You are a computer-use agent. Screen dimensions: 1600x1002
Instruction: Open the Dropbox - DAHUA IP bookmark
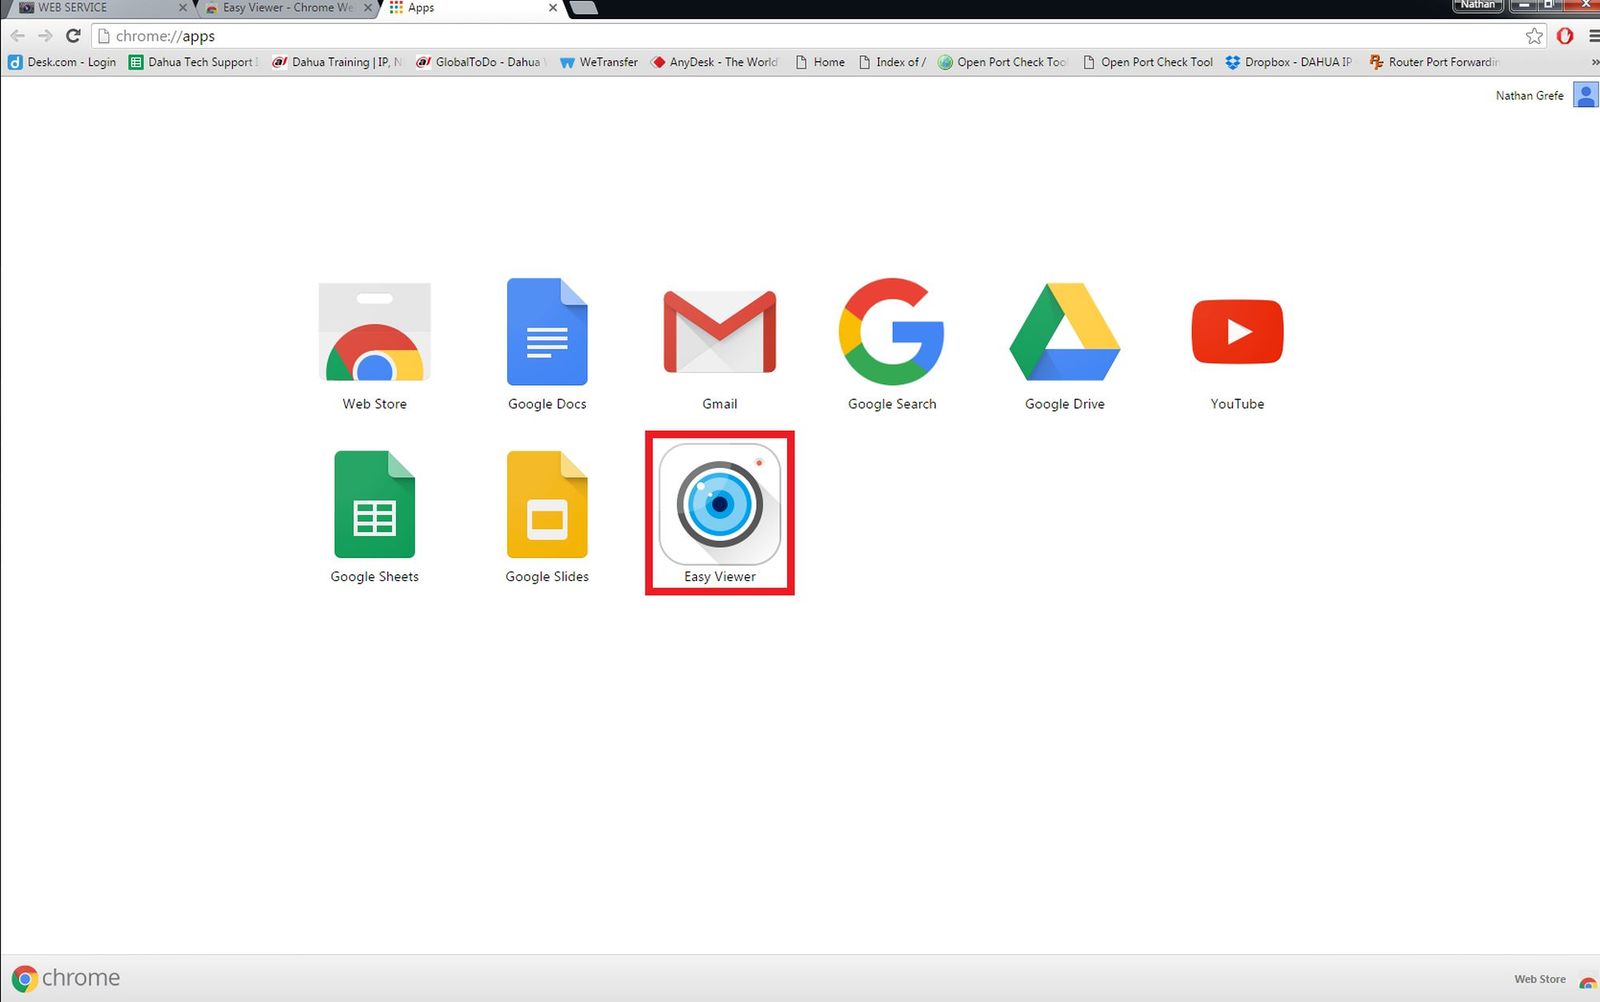pos(1289,62)
